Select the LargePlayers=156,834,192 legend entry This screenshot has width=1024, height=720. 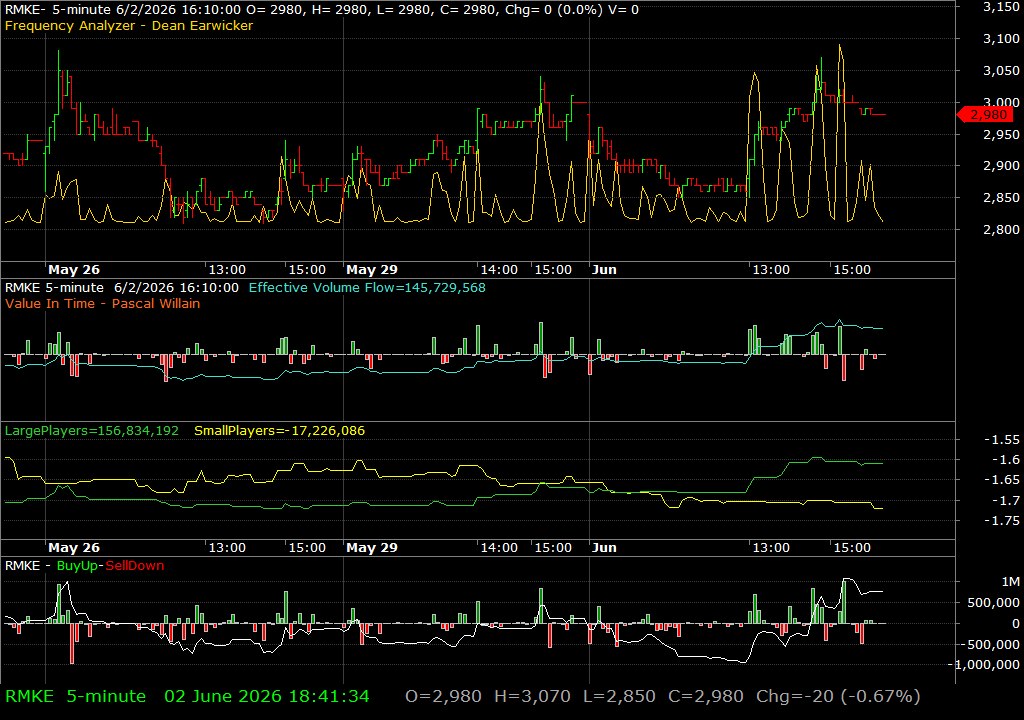pyautogui.click(x=91, y=431)
